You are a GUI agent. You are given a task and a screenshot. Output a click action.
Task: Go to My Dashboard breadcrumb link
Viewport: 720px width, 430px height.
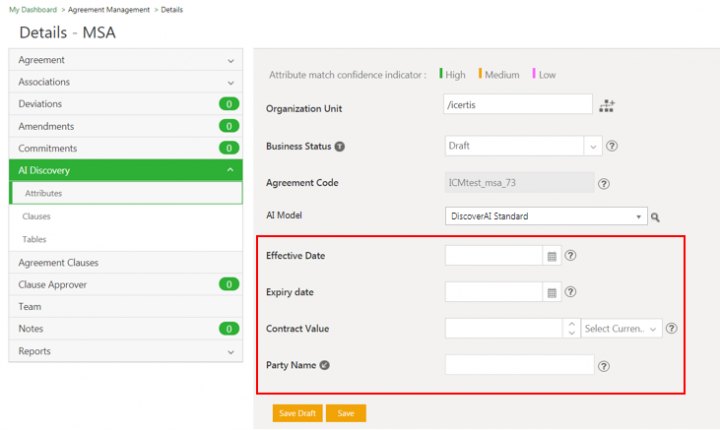(33, 10)
